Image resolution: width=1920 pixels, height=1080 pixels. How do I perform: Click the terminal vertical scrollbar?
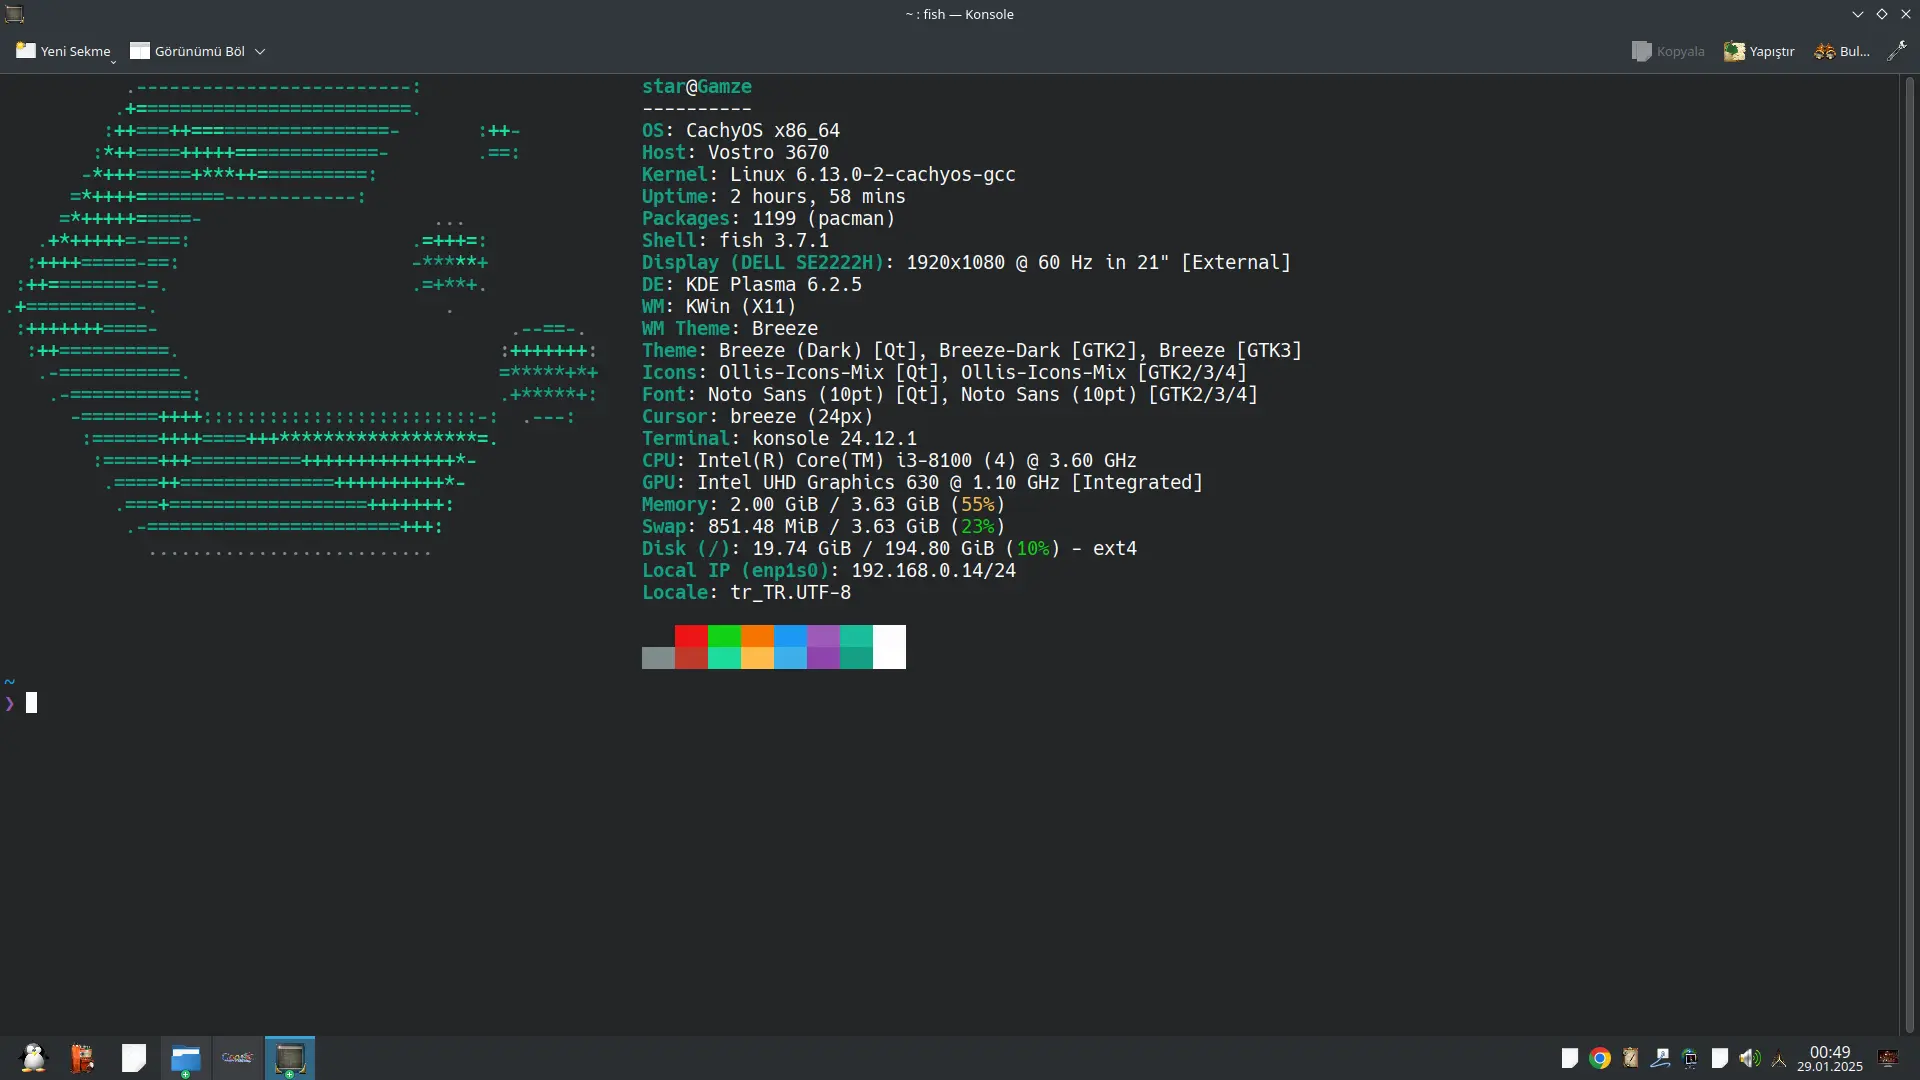point(1909,554)
